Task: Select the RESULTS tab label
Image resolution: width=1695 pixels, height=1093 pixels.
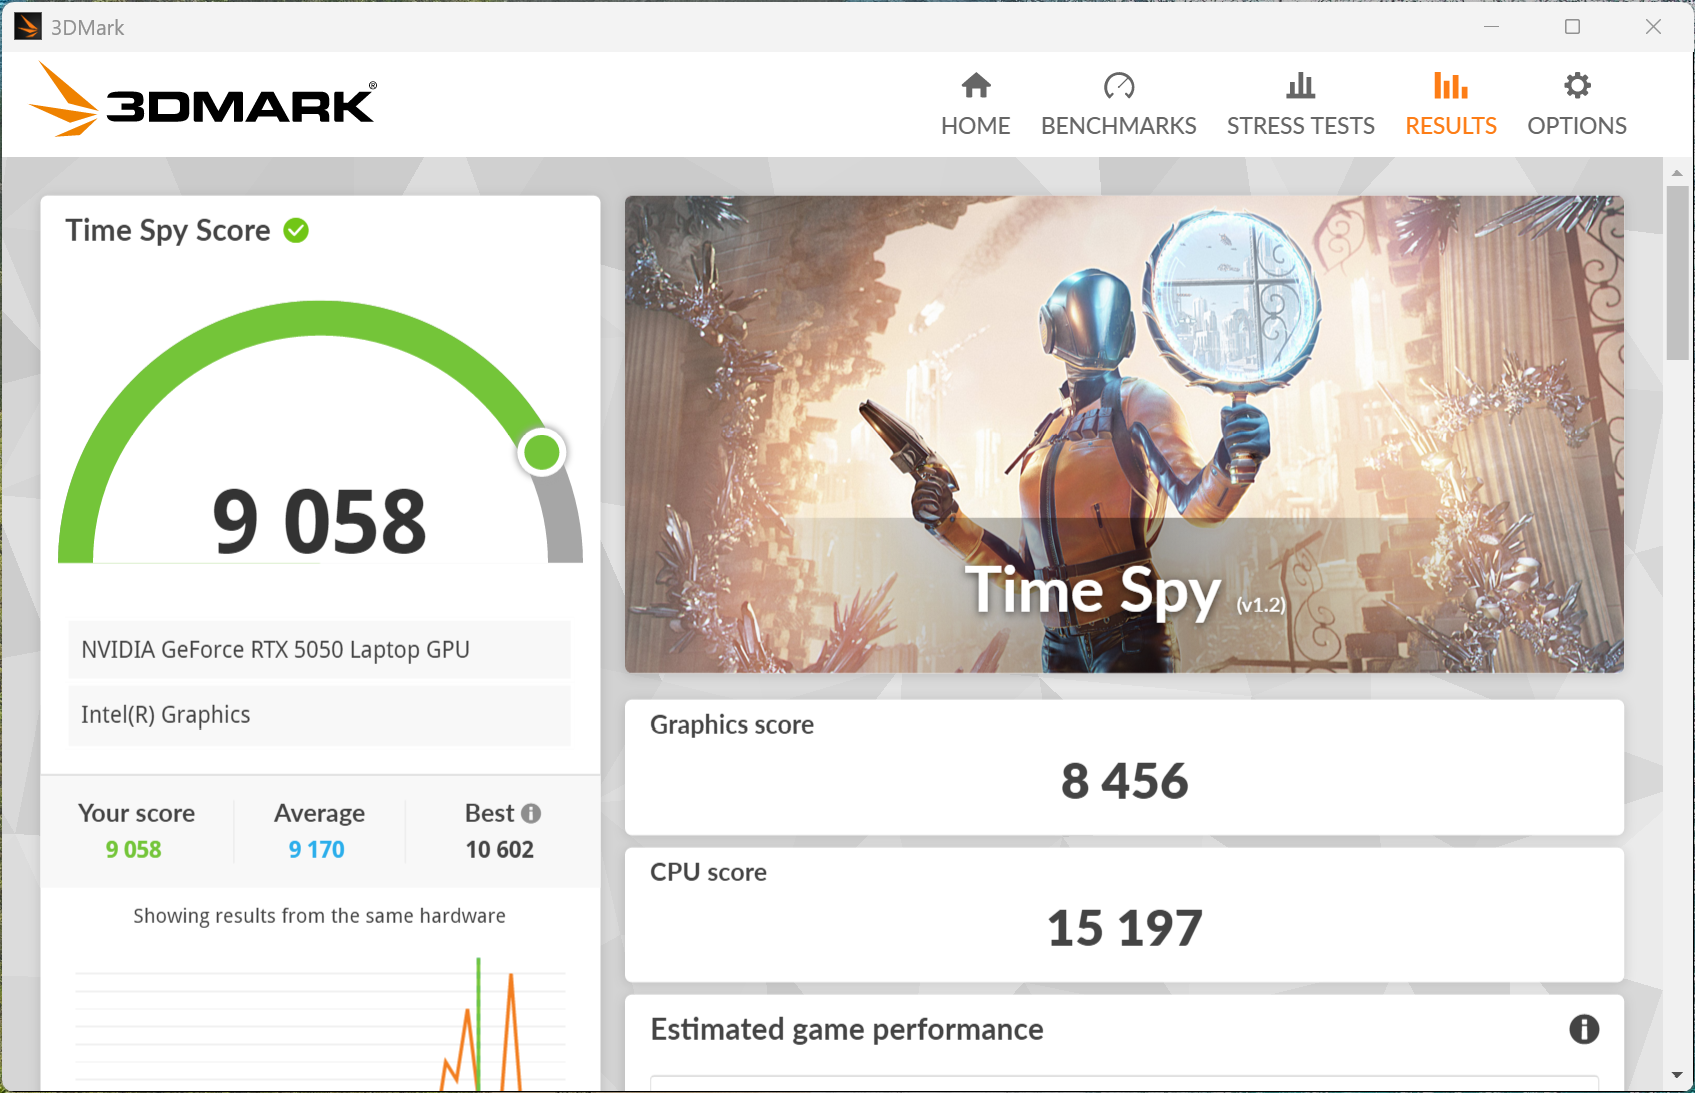Action: (1451, 126)
